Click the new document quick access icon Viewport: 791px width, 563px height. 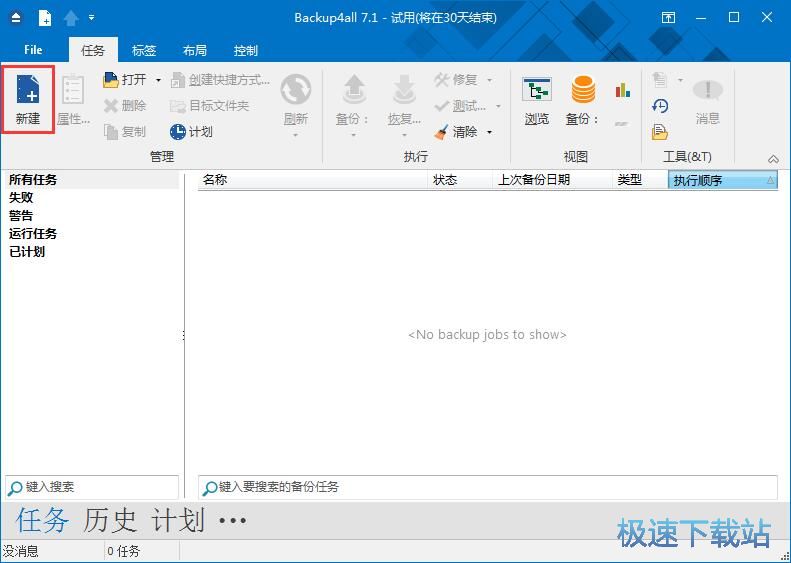[44, 18]
